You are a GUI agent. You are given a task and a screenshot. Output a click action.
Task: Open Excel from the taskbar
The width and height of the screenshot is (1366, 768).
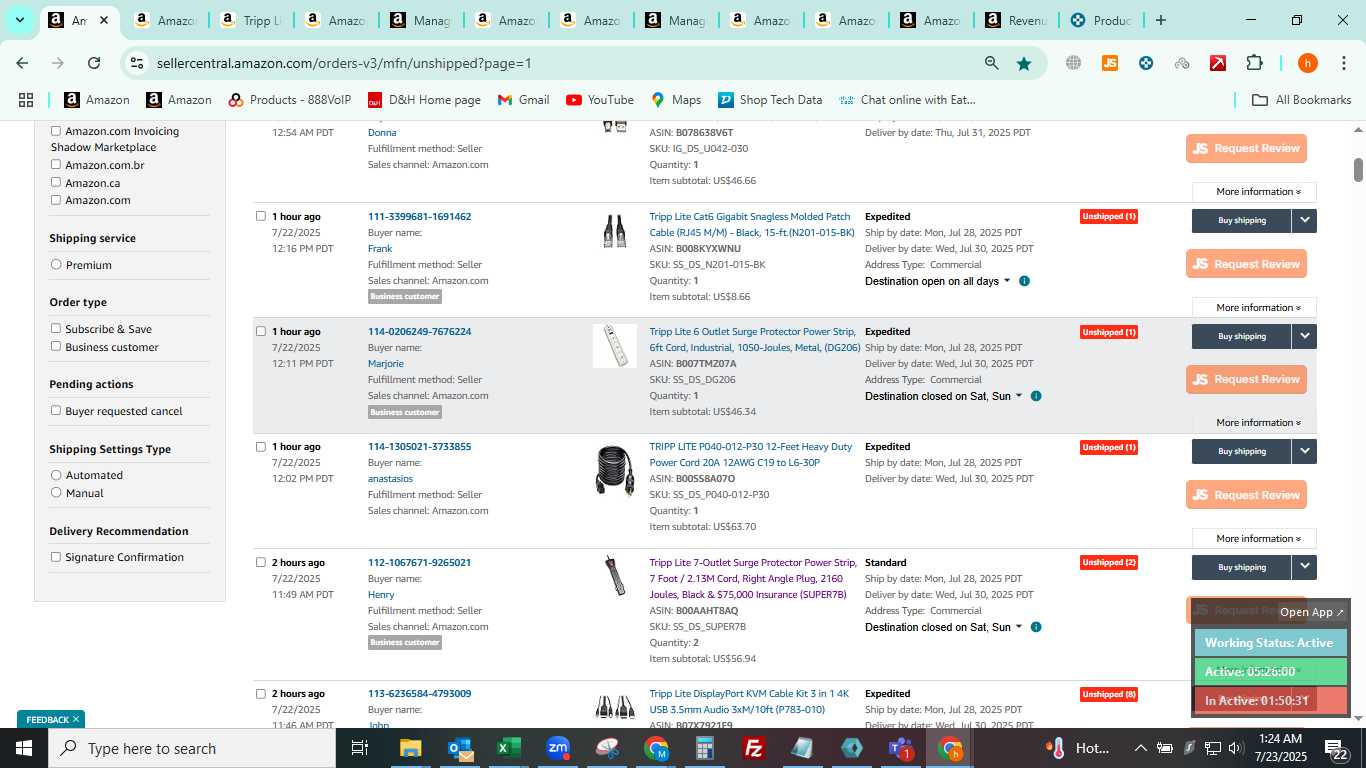tap(509, 748)
